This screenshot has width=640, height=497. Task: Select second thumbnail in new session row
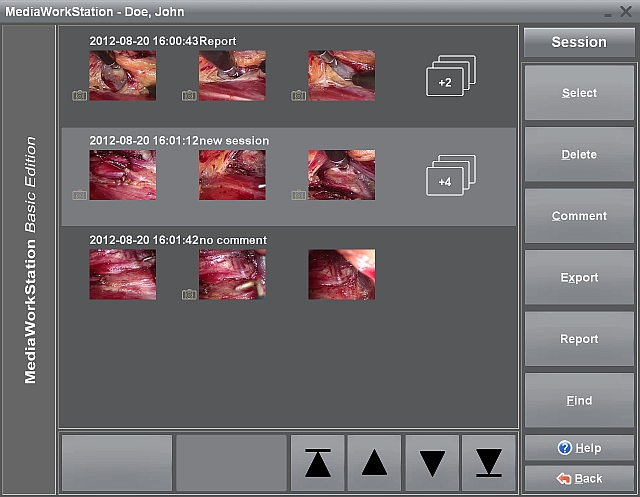point(232,175)
